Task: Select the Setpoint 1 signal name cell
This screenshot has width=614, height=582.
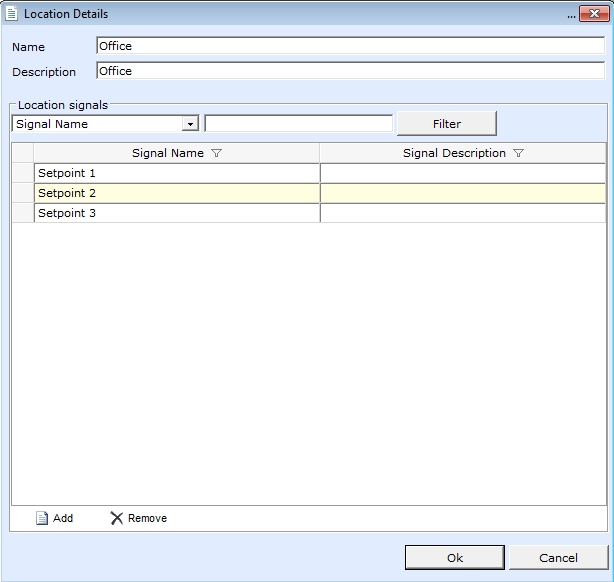Action: click(x=176, y=173)
